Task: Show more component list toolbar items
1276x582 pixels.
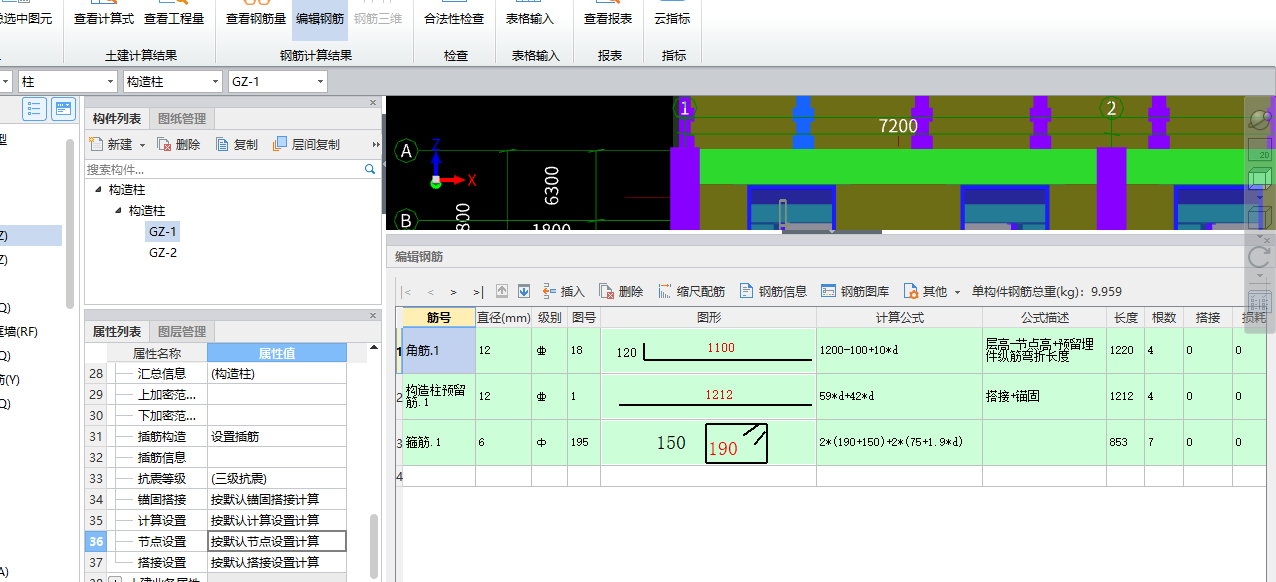Action: pyautogui.click(x=376, y=145)
